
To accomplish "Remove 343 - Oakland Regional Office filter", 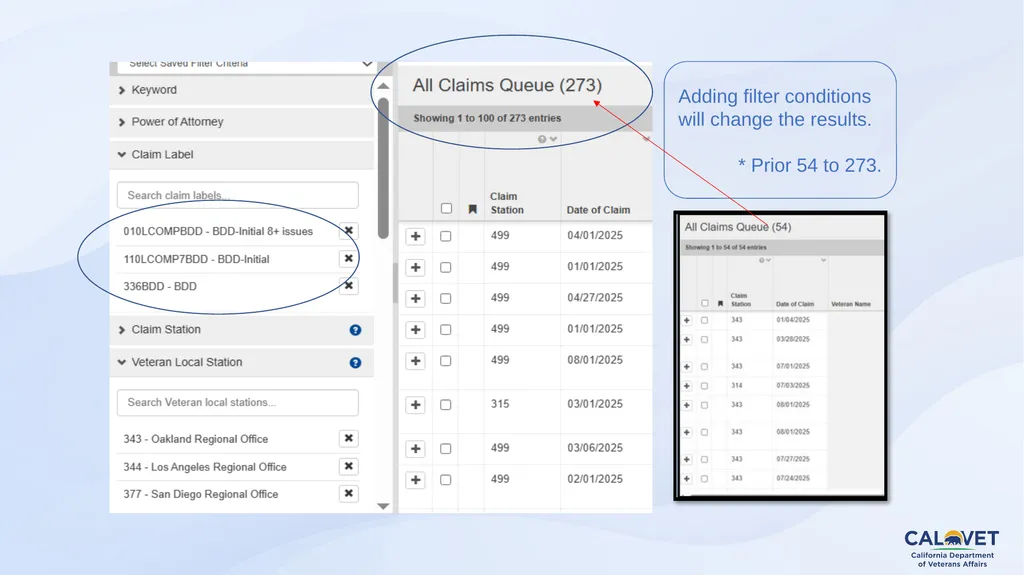I will point(349,438).
